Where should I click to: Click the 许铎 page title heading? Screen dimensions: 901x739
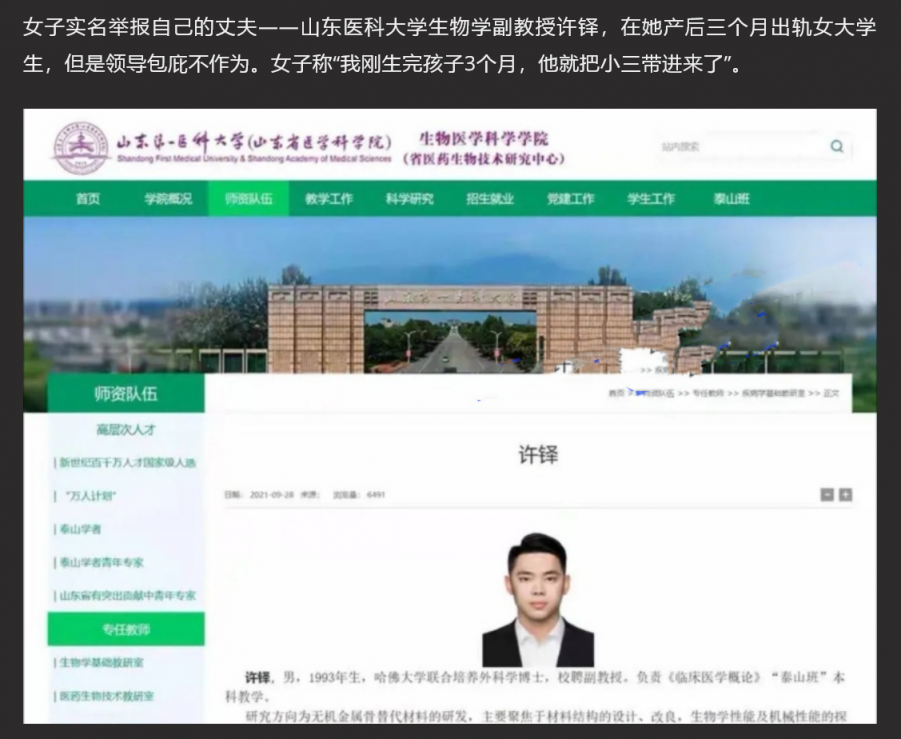coord(538,455)
